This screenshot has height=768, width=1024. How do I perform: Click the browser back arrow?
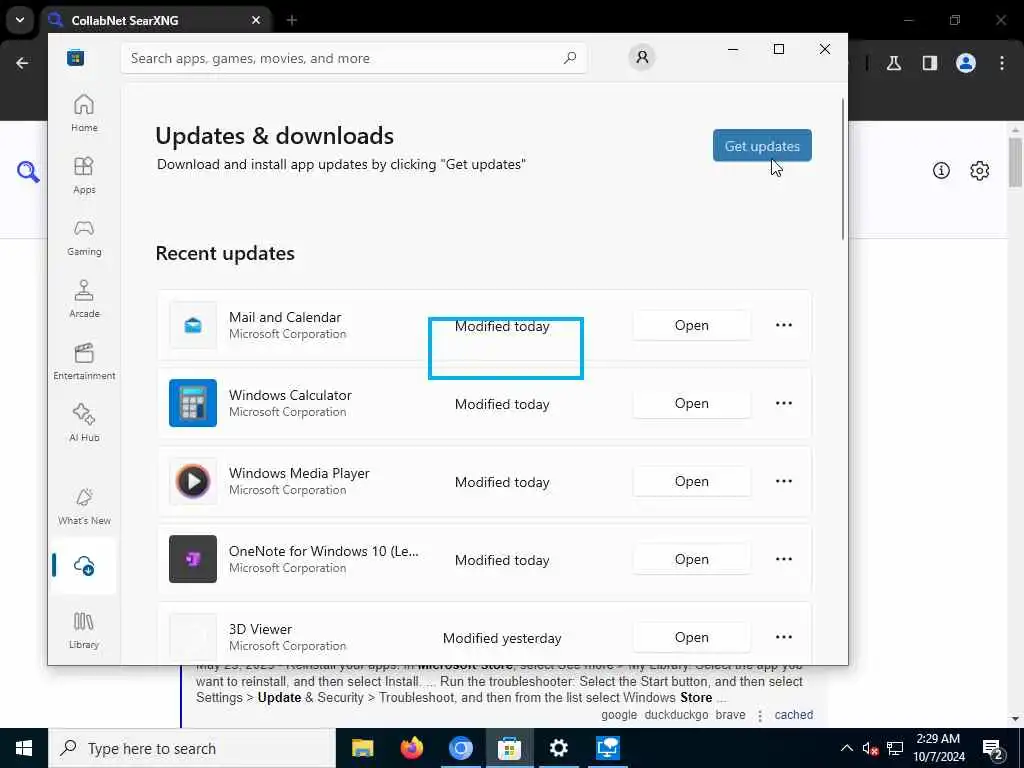[x=22, y=63]
